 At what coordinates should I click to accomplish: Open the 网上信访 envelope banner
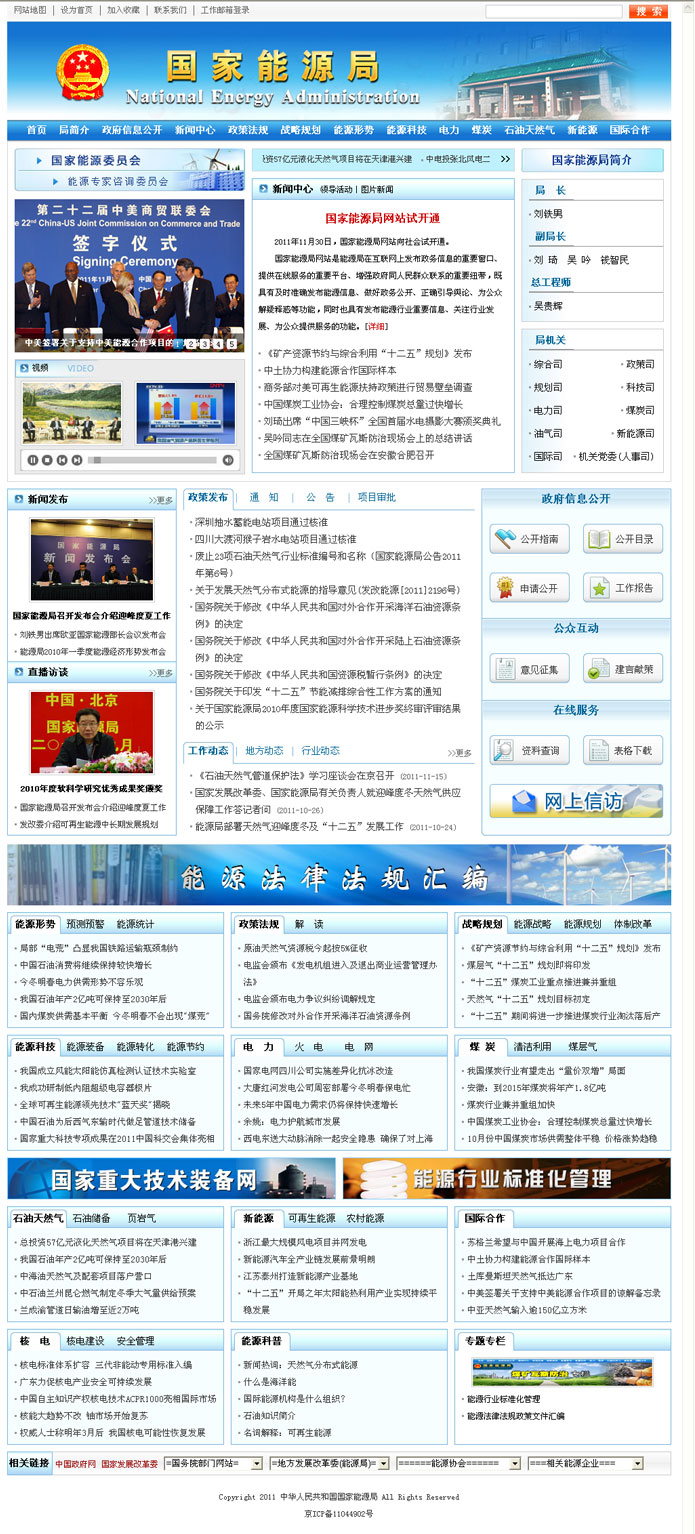[576, 801]
